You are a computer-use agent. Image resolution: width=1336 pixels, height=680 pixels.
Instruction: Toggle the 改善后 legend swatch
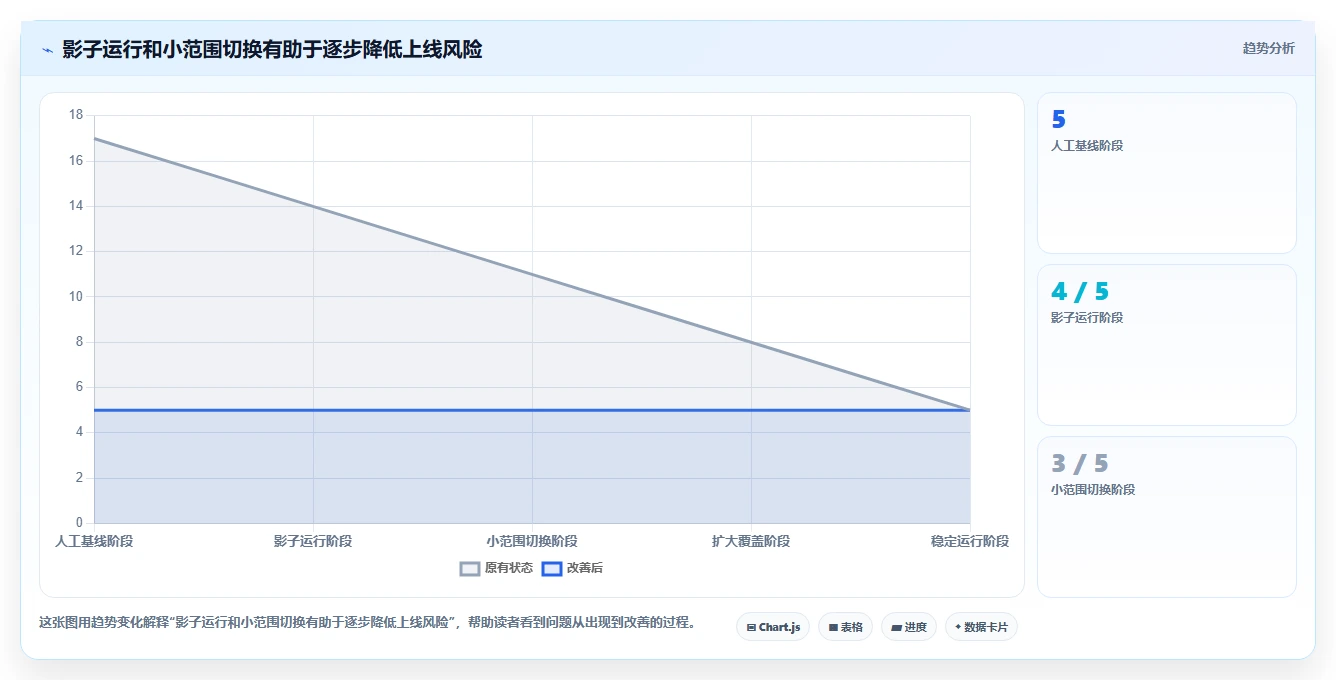coord(552,568)
